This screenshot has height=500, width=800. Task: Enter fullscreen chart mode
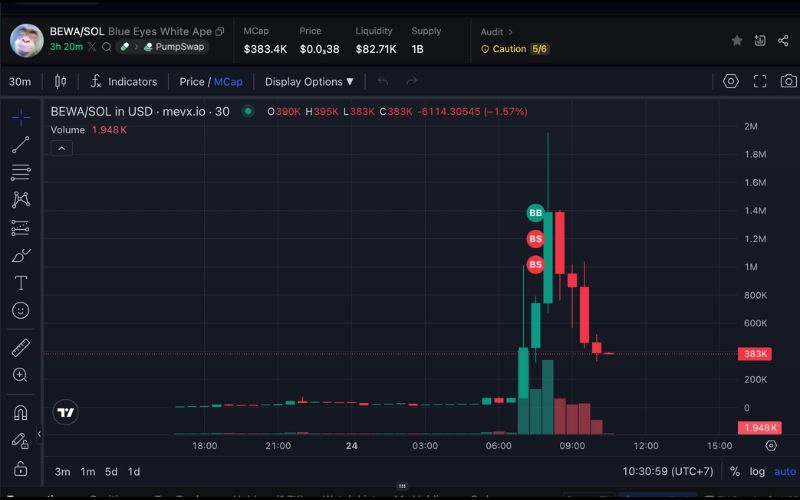coord(760,82)
